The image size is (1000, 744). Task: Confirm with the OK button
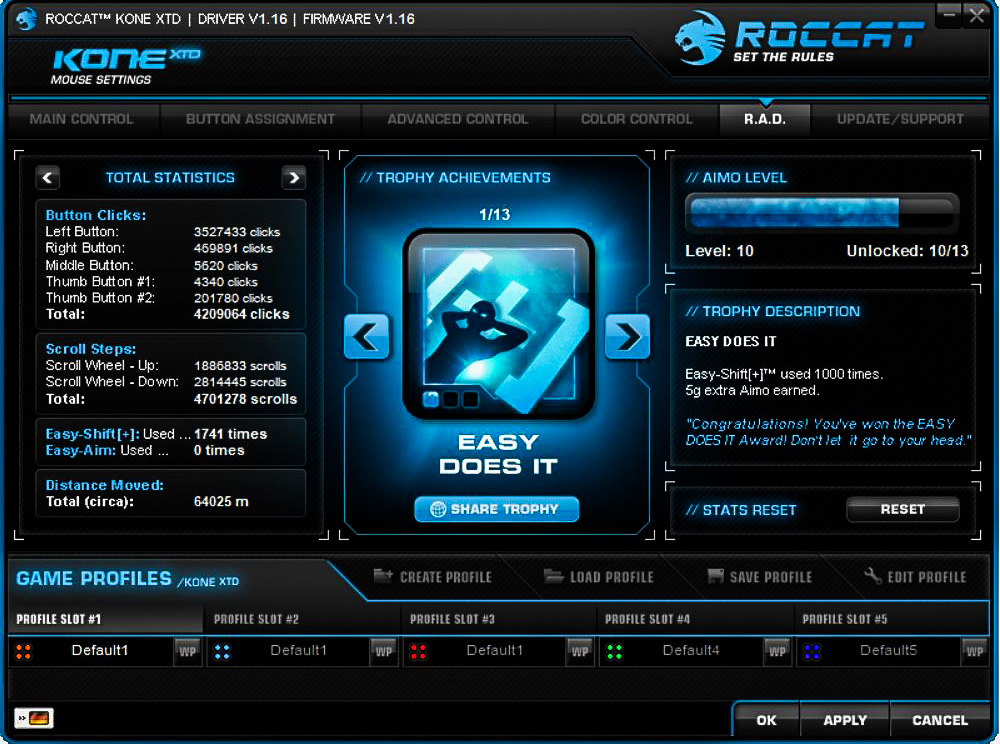766,720
